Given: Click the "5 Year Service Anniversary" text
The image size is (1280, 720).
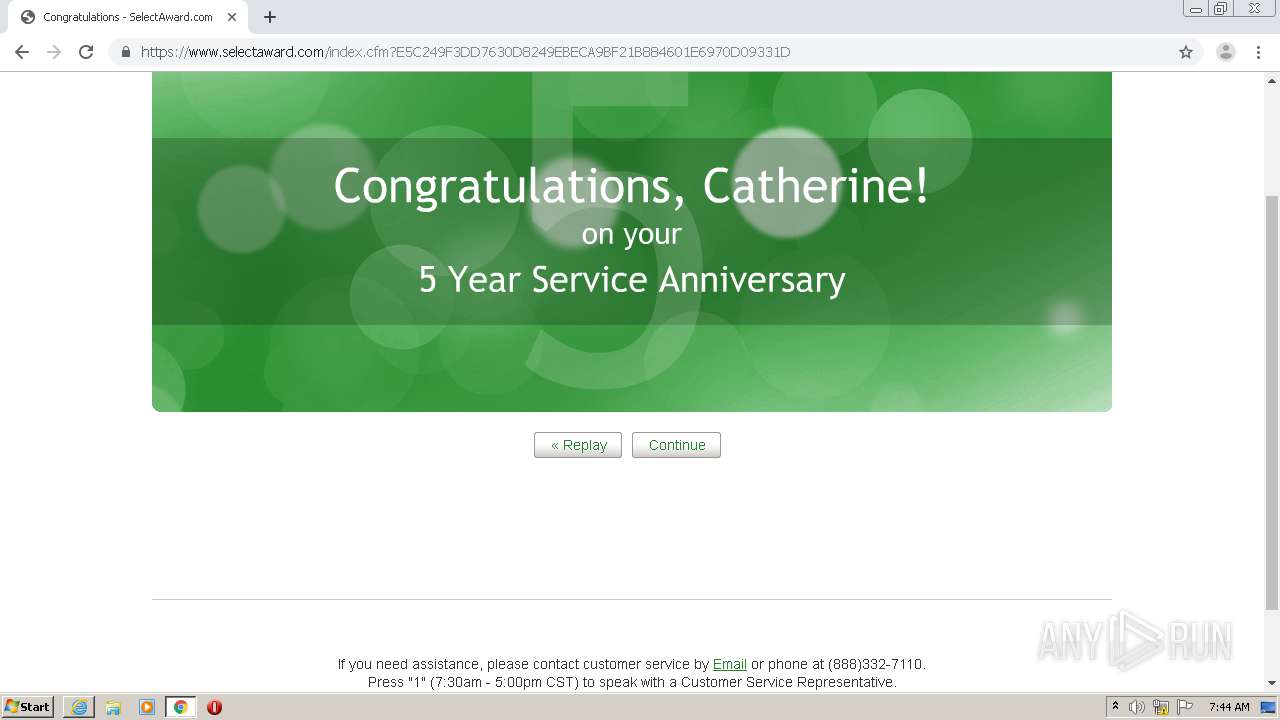Looking at the screenshot, I should point(632,279).
